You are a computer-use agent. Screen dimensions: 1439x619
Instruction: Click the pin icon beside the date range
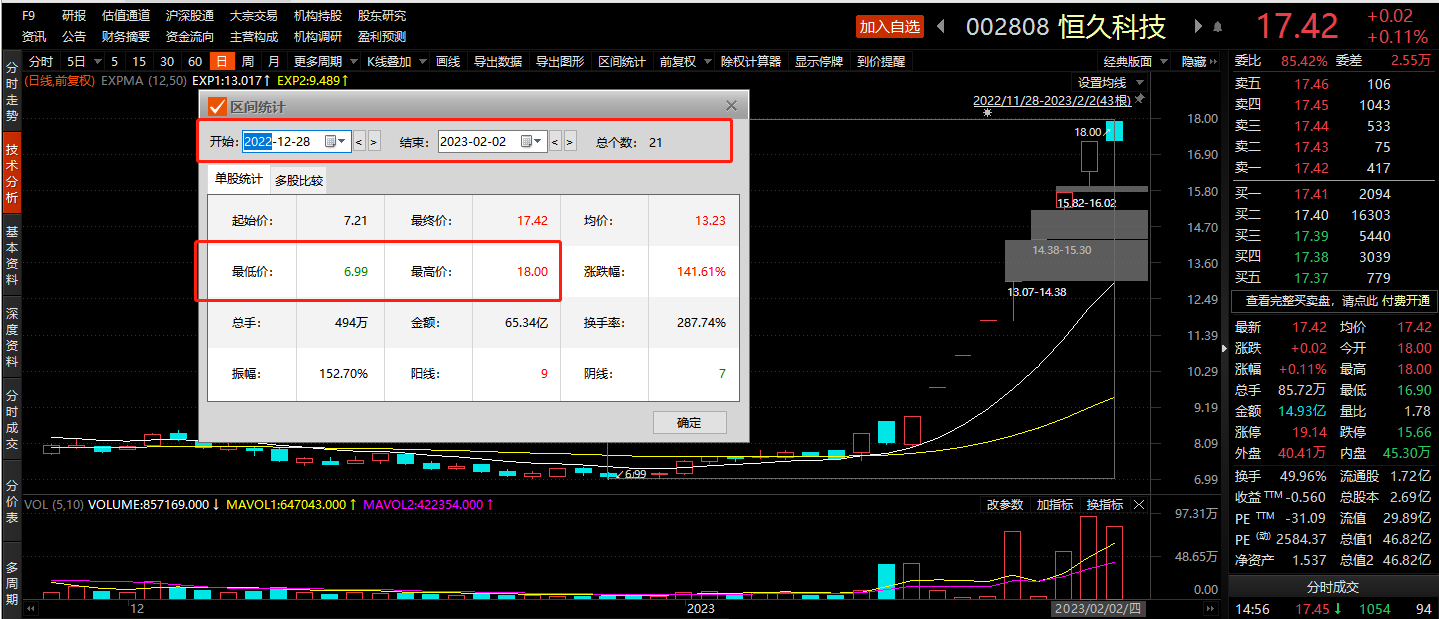(1139, 100)
